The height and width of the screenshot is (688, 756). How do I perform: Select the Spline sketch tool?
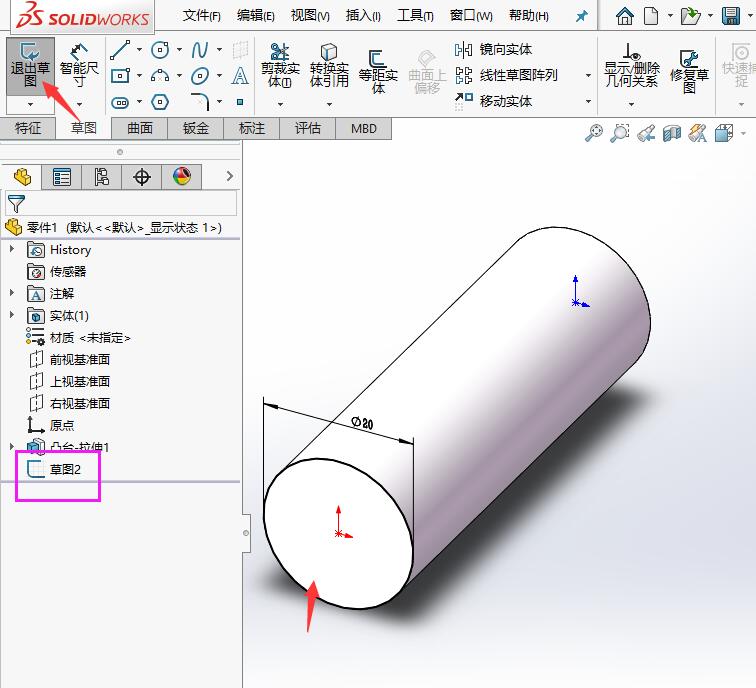200,50
